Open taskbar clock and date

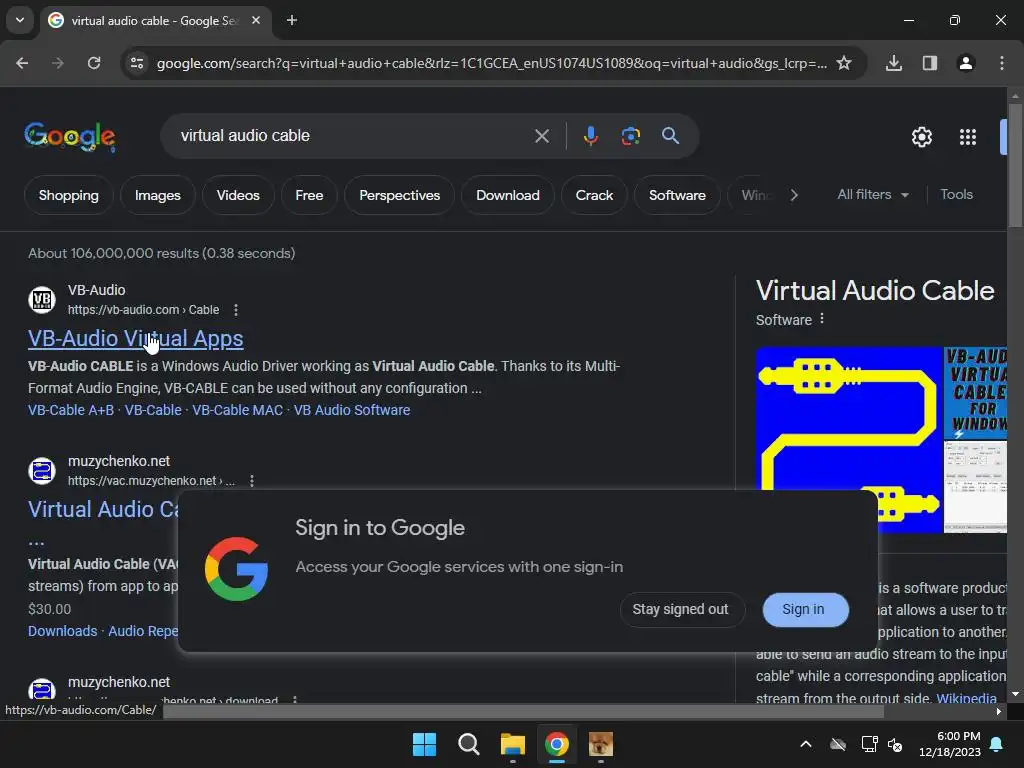[950, 744]
